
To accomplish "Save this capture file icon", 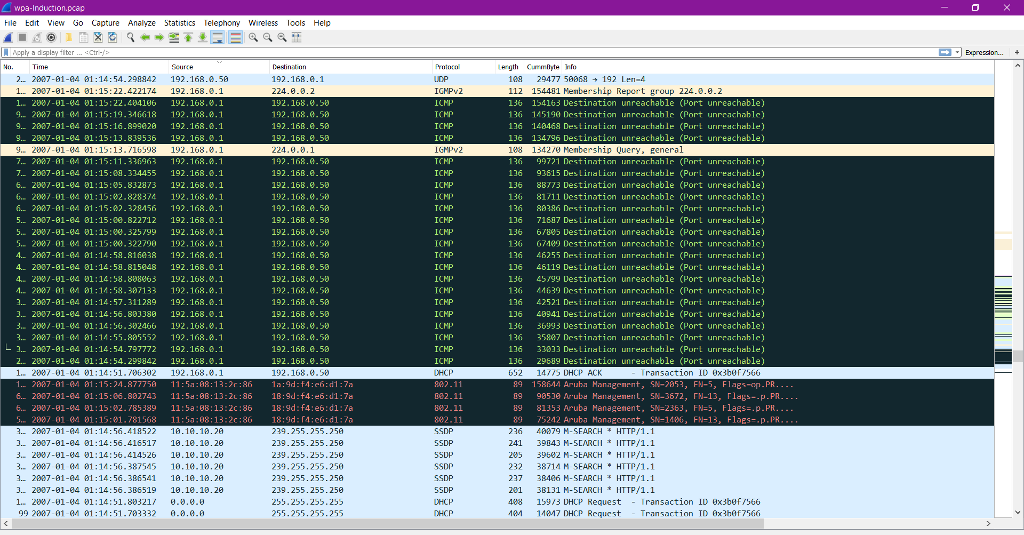I will click(83, 38).
